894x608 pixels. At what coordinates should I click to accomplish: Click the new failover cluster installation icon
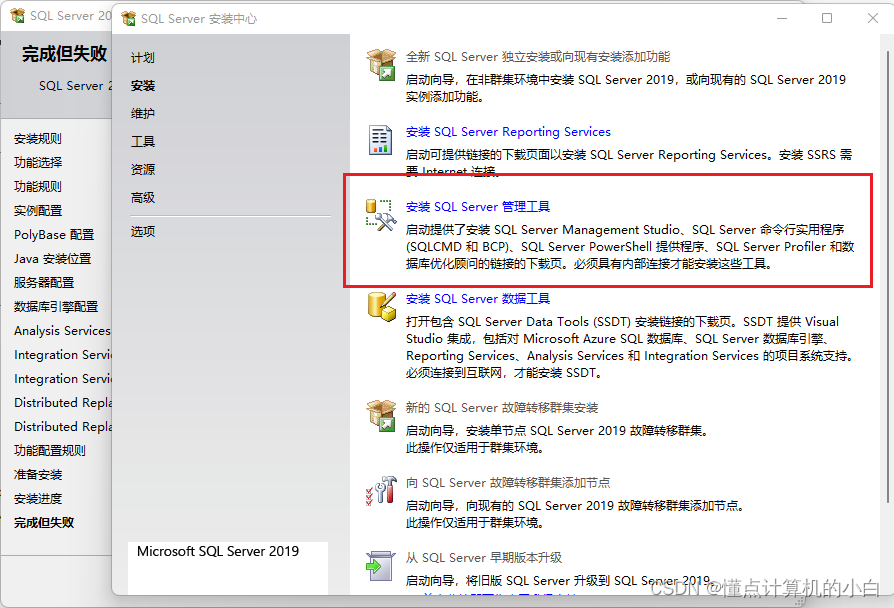tap(381, 416)
